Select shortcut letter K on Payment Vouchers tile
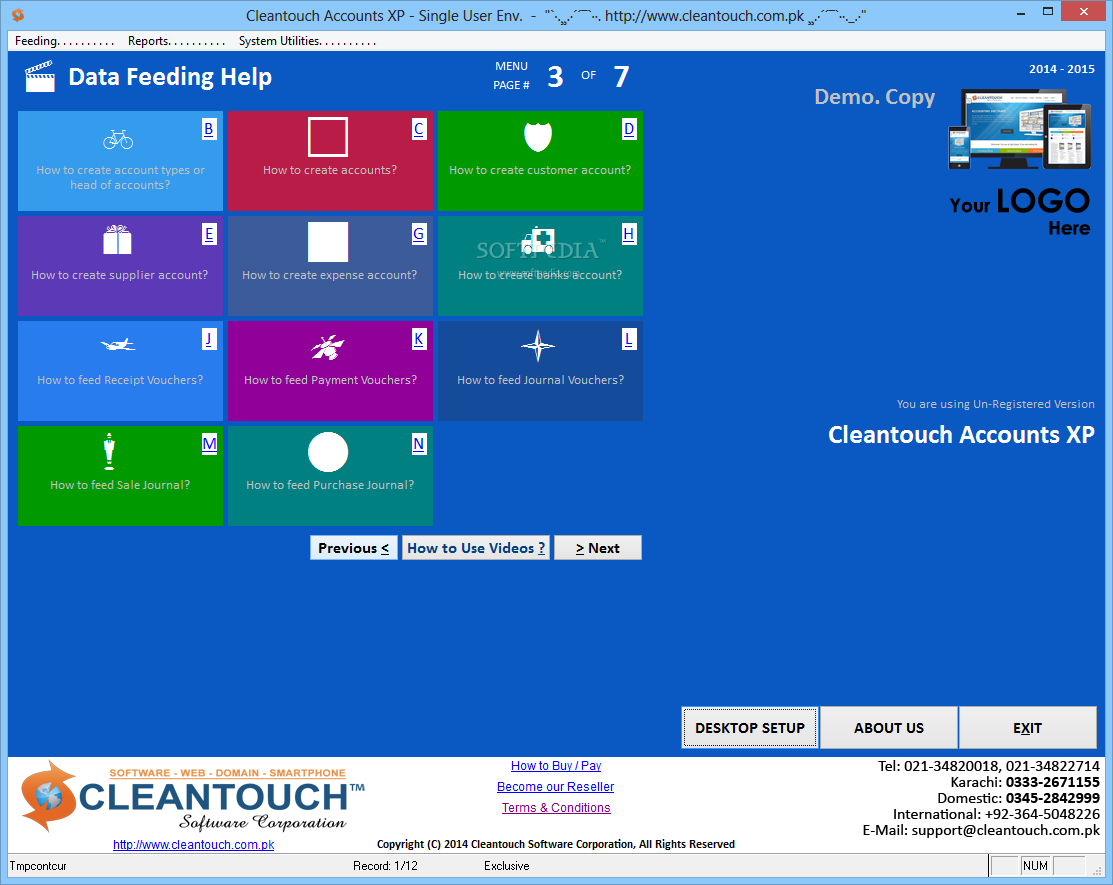The height and width of the screenshot is (885, 1113). click(419, 339)
